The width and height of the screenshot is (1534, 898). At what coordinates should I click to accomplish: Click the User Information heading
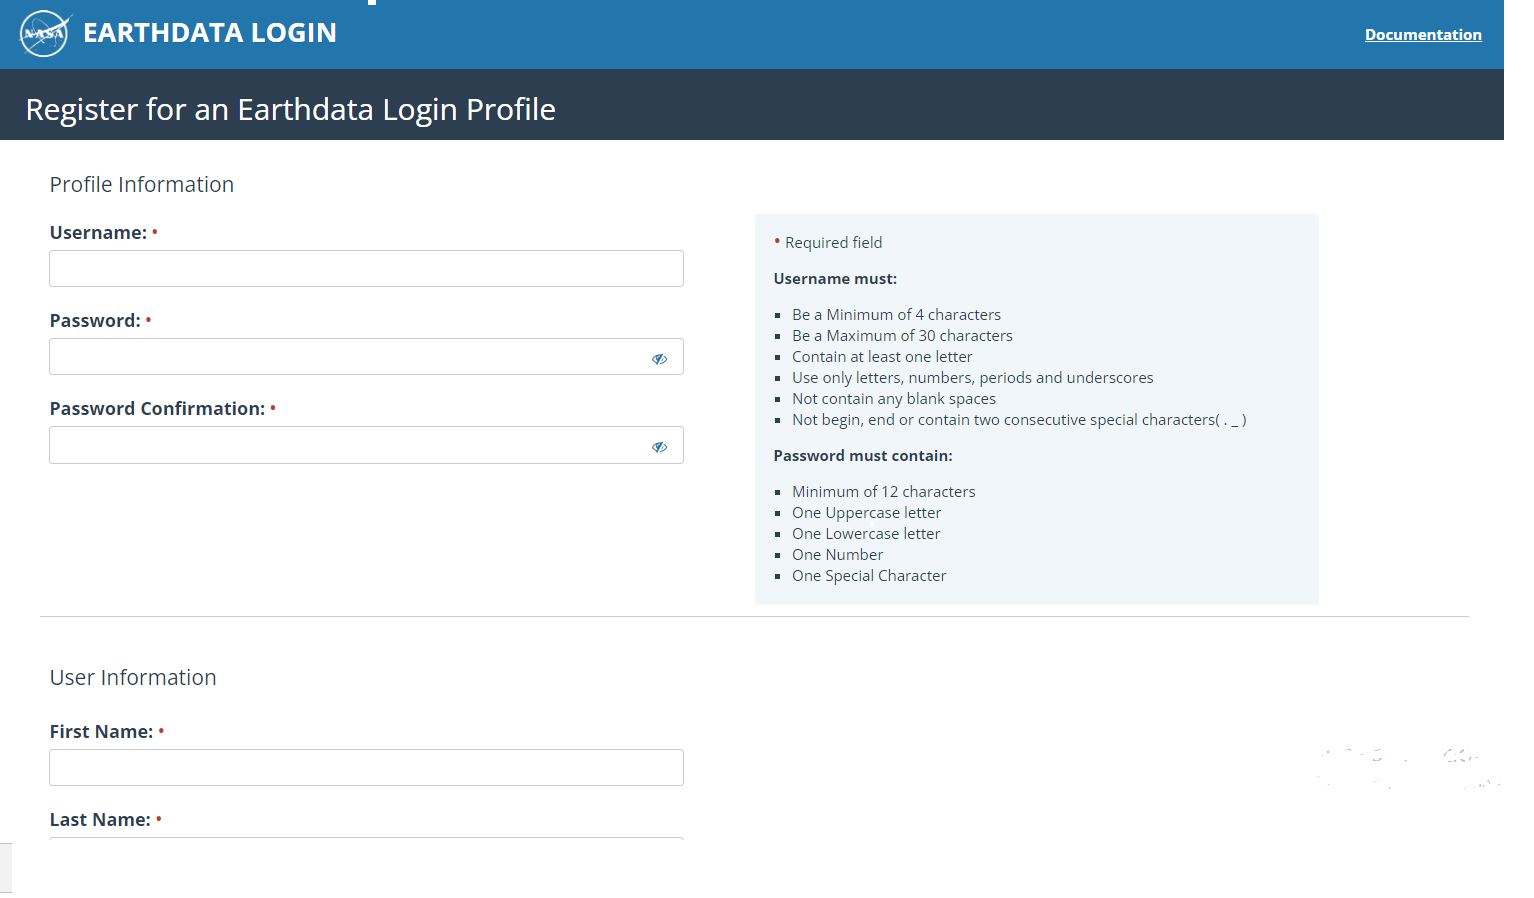point(133,678)
